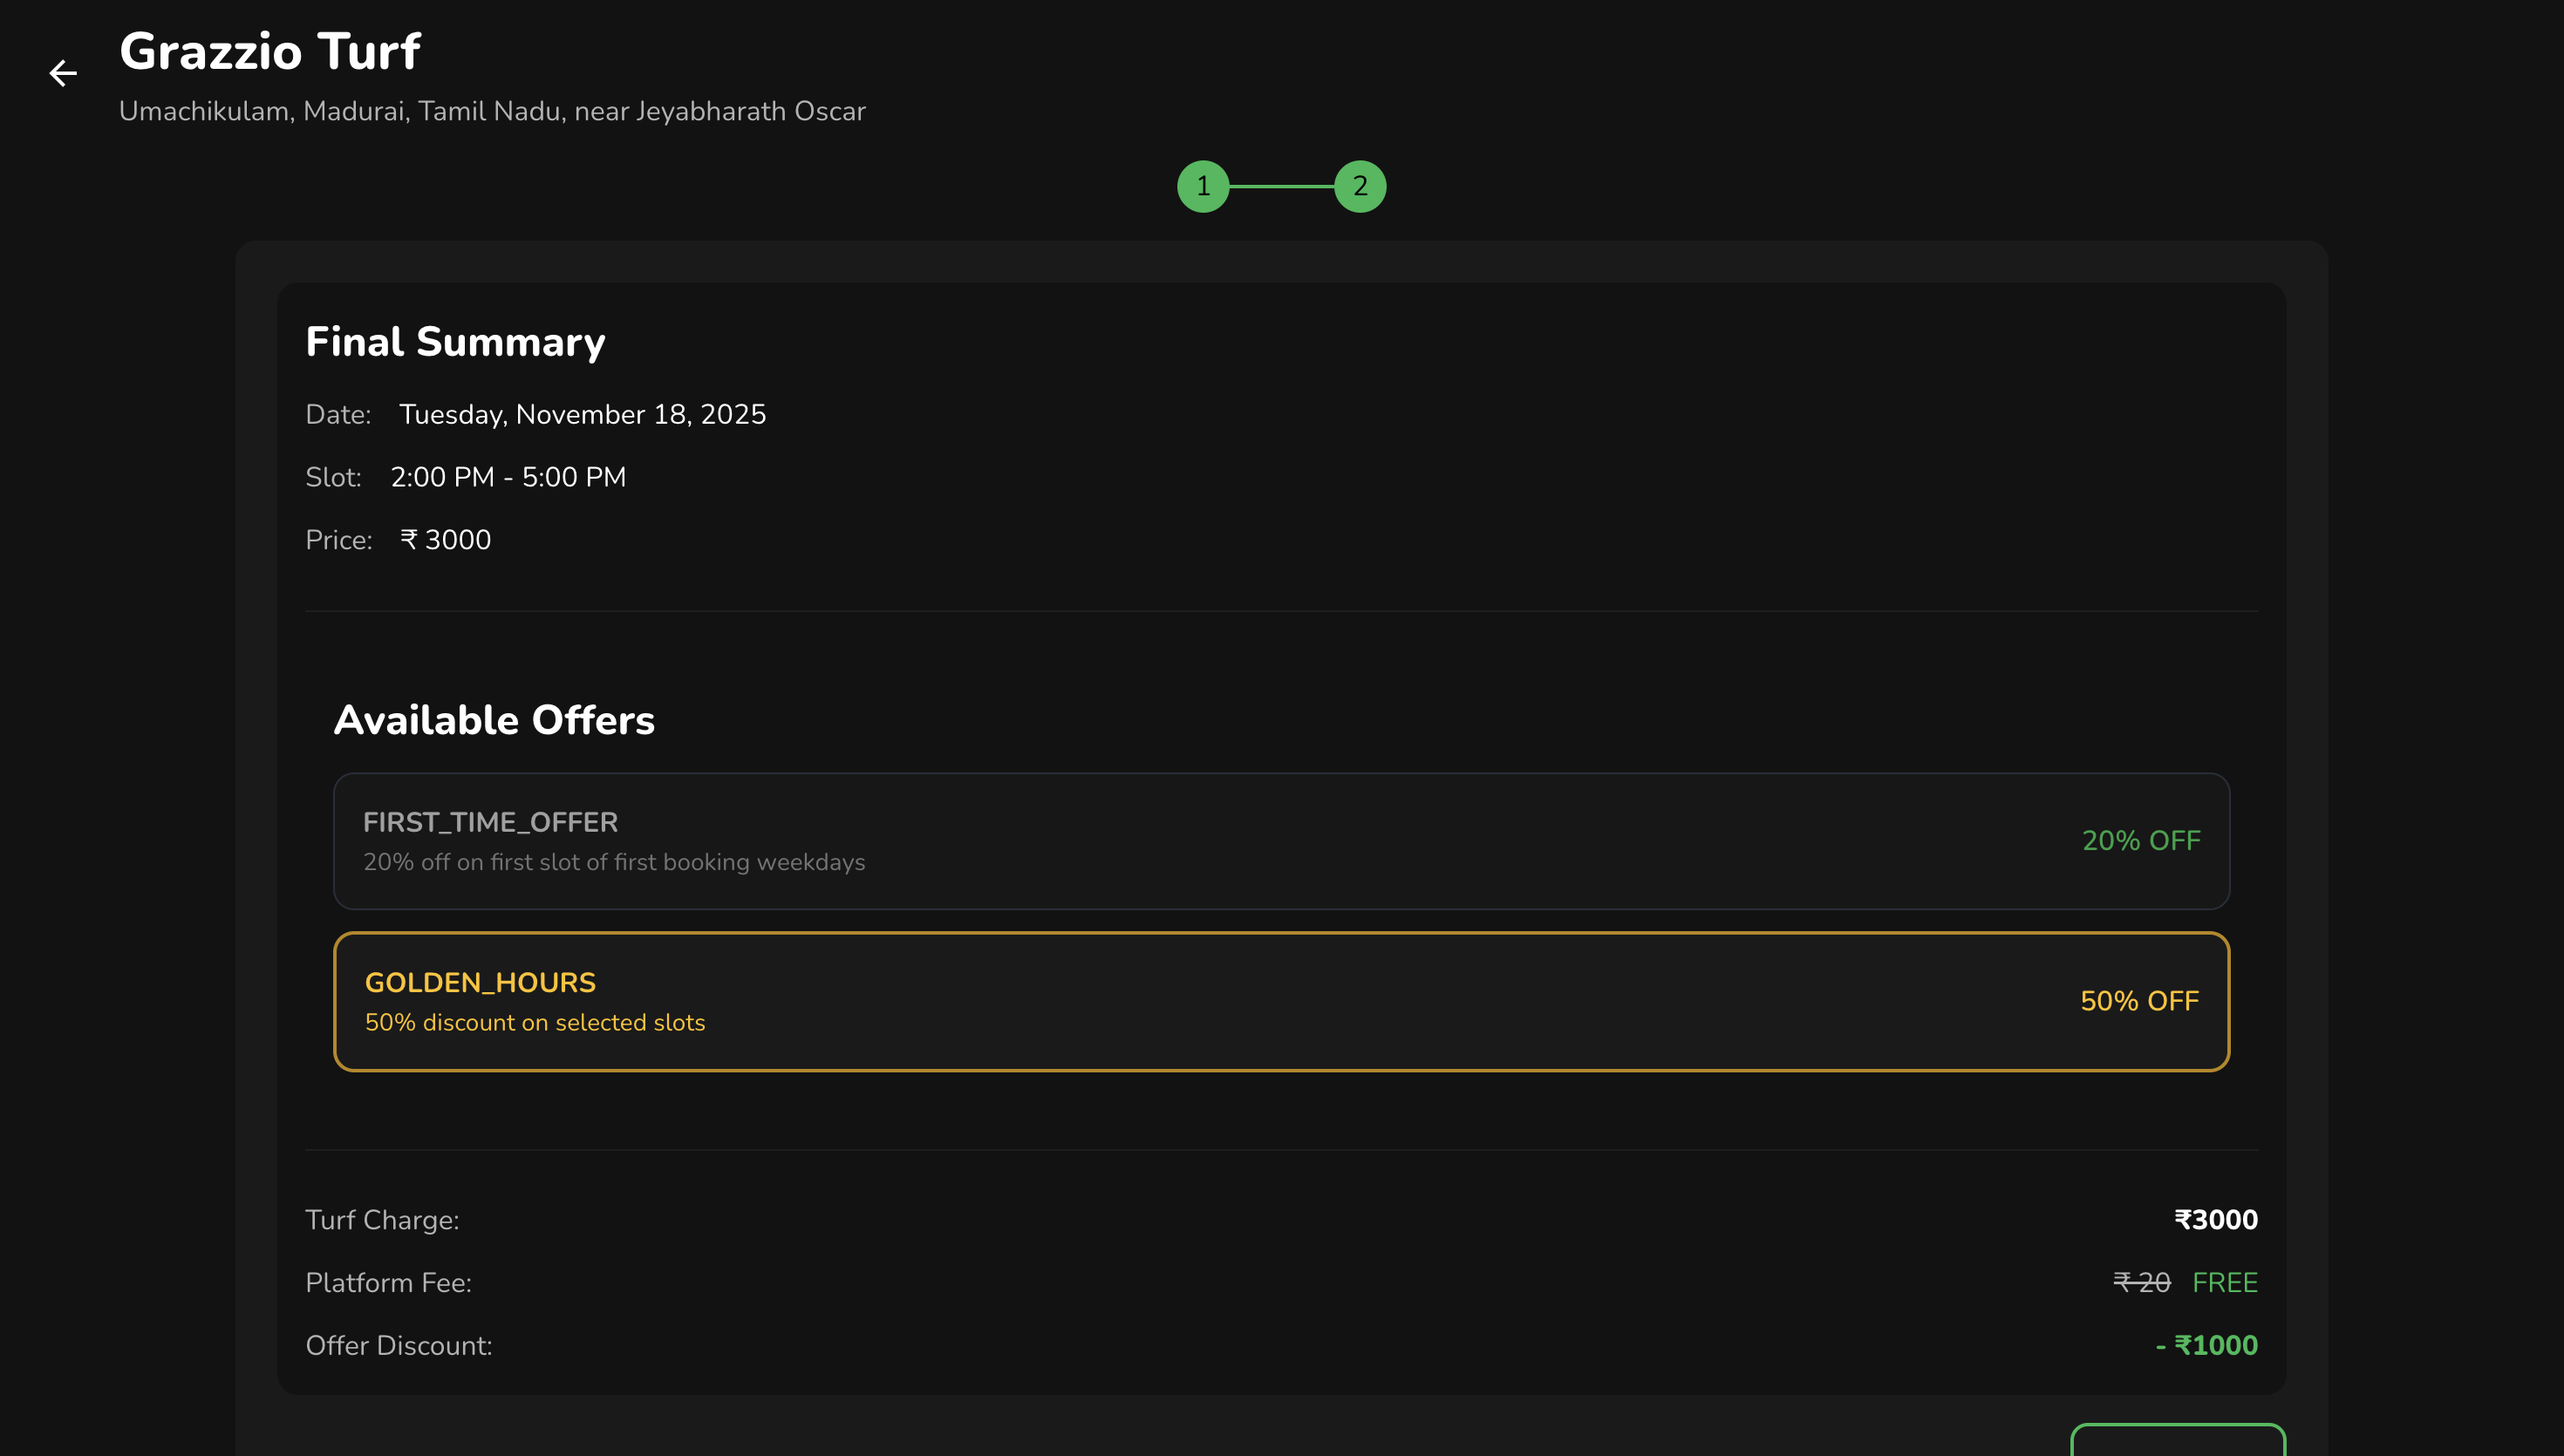Select the Tuesday, November 18, 2025 date
Screen dimensions: 2564x1456
click(x=582, y=414)
